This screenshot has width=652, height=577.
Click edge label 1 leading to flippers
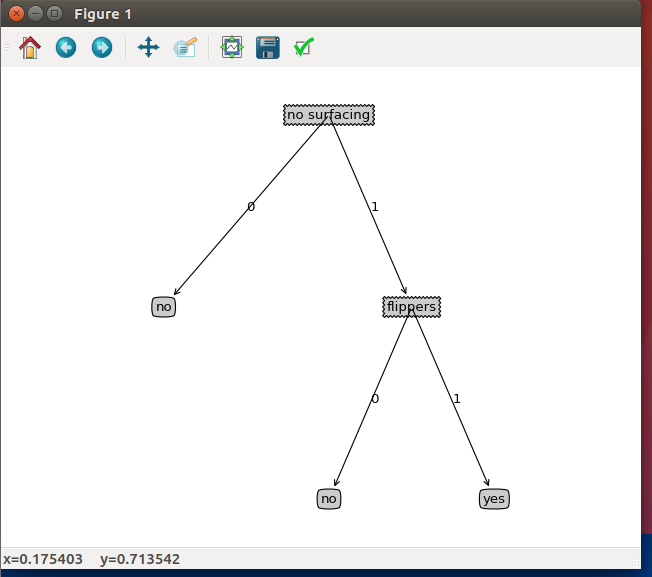(375, 207)
